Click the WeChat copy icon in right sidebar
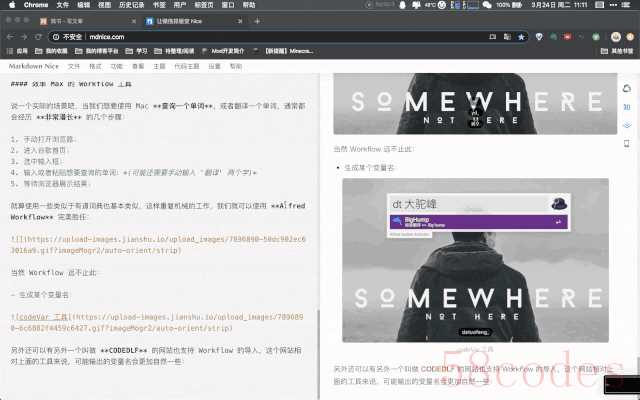 [627, 86]
